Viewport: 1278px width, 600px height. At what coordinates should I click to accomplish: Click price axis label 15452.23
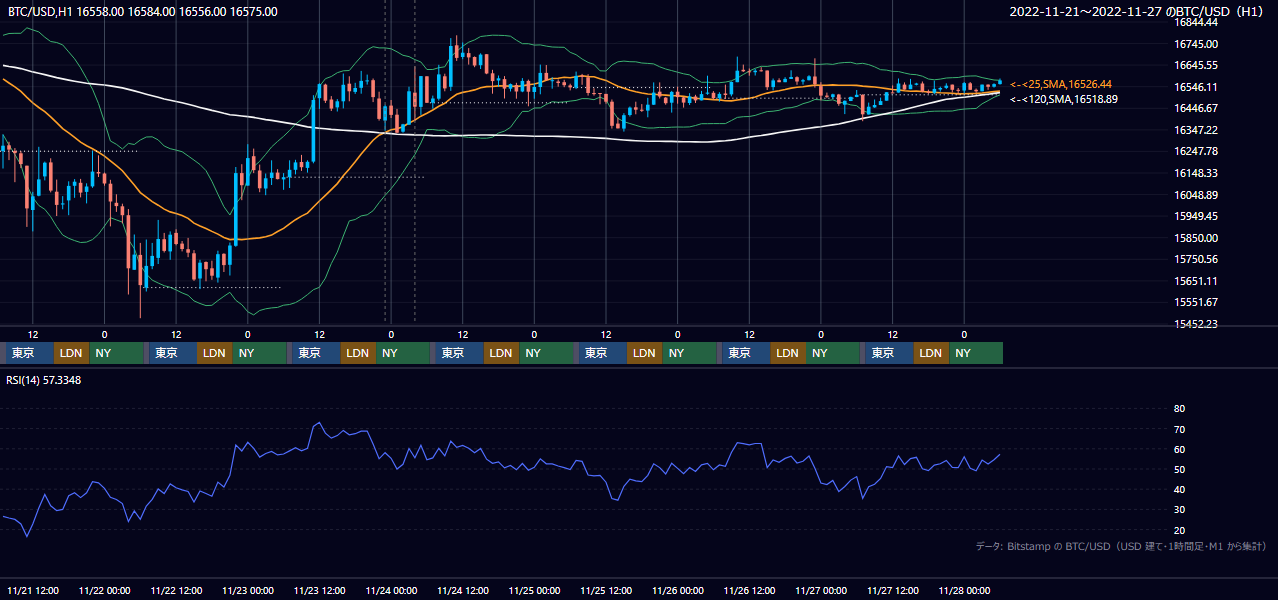click(x=1196, y=324)
